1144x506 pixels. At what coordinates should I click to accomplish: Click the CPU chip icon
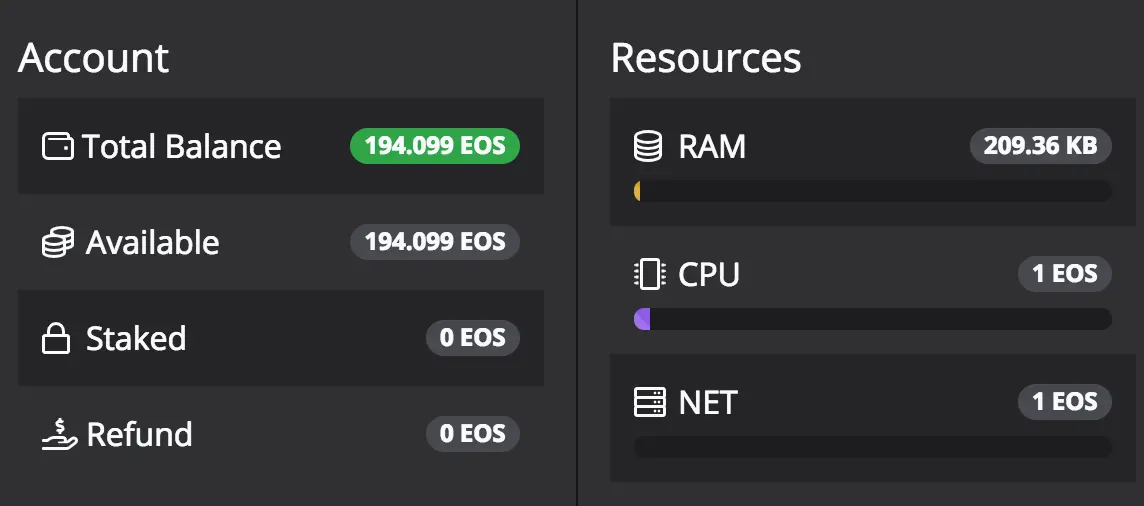click(649, 274)
